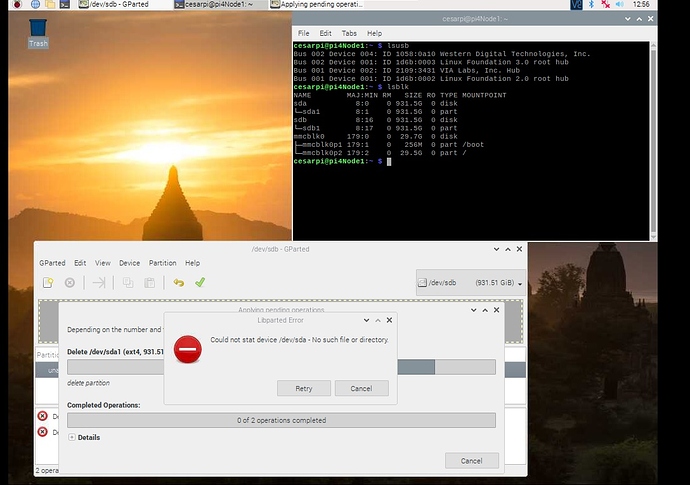The height and width of the screenshot is (485, 690).
Task: Click the New partition toolbar icon
Action: (x=48, y=283)
